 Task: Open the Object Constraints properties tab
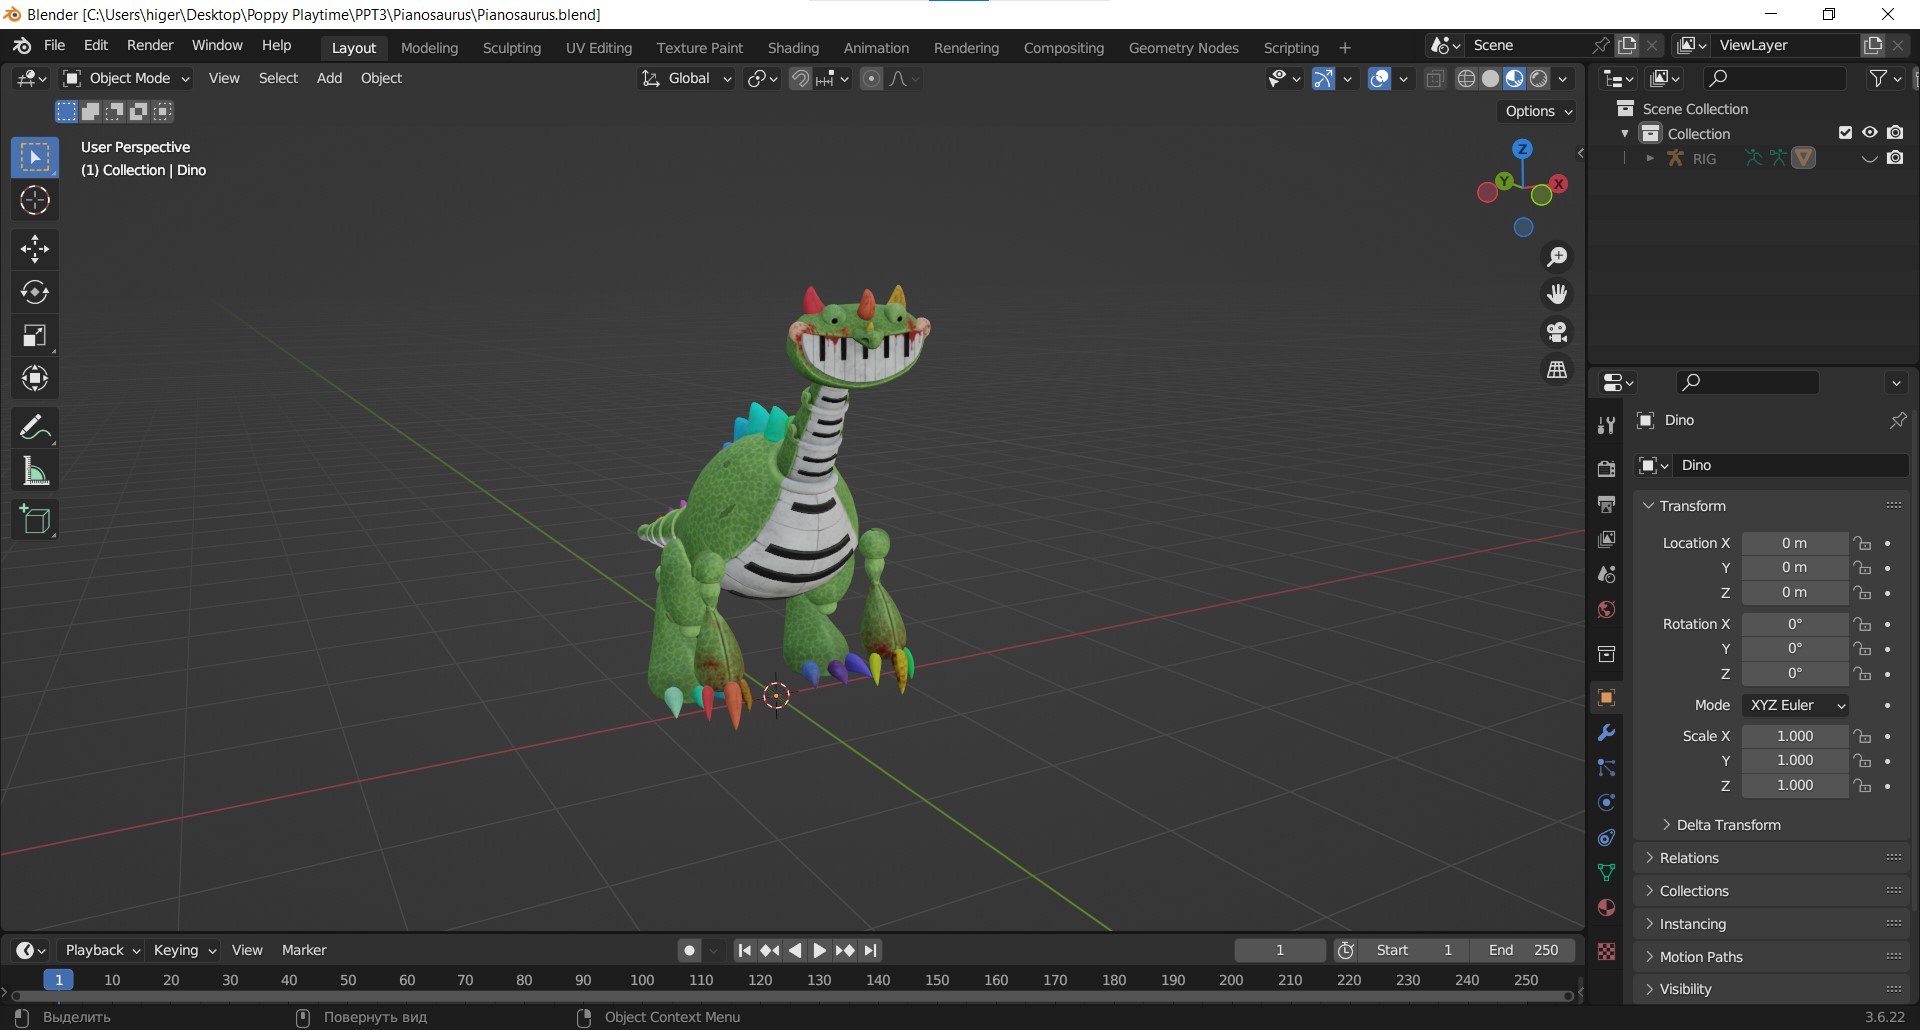tap(1606, 838)
